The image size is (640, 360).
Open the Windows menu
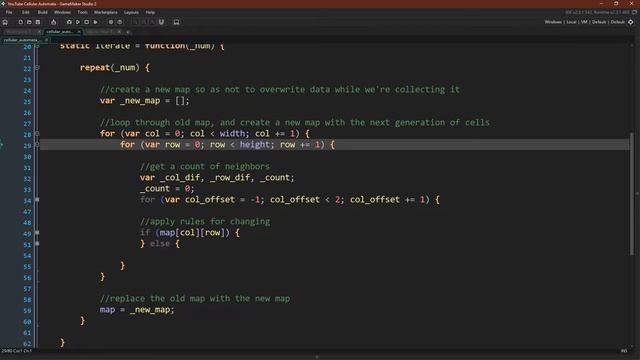tap(62, 12)
